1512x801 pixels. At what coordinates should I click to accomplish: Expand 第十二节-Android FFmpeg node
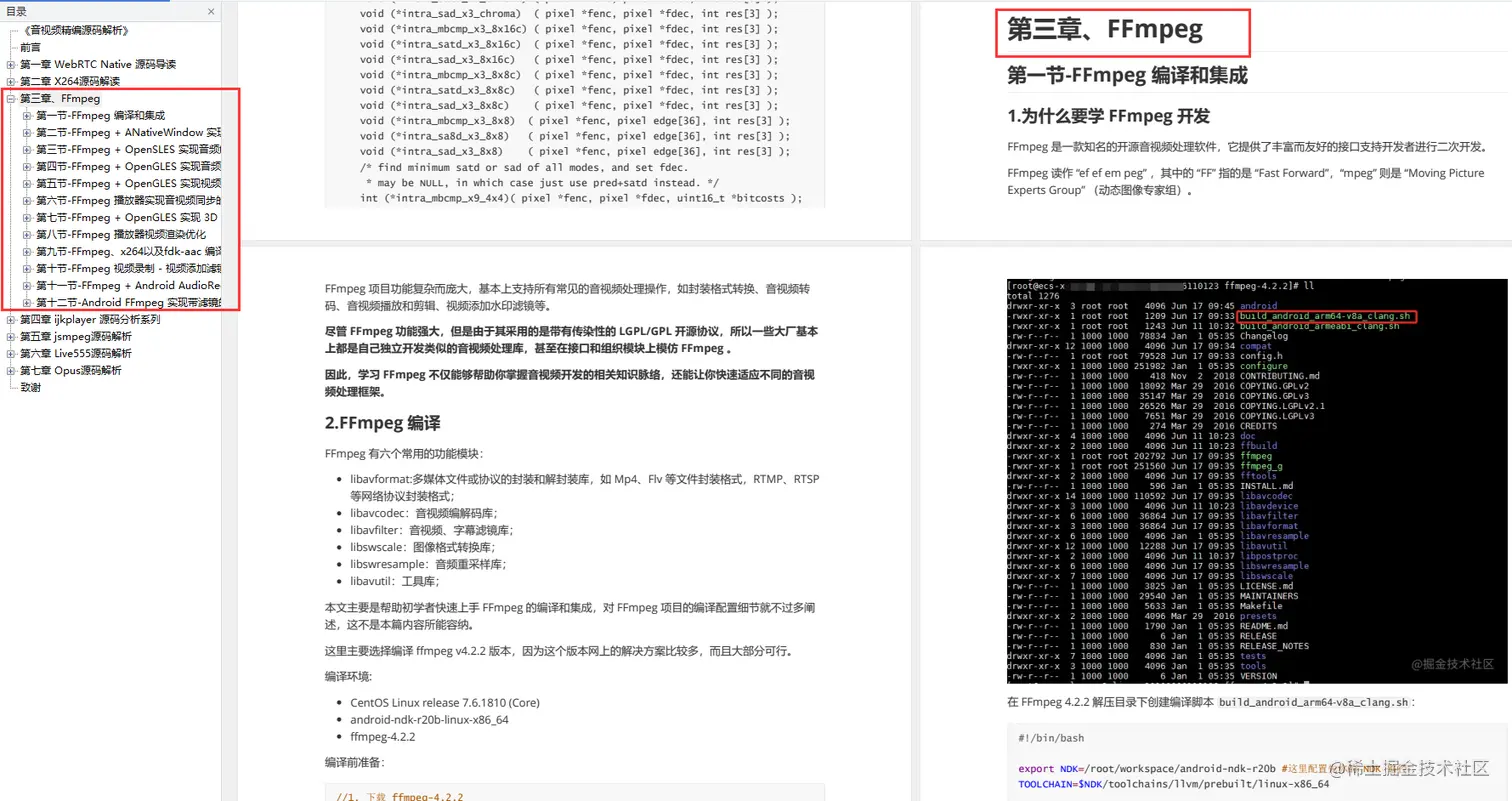(x=27, y=303)
